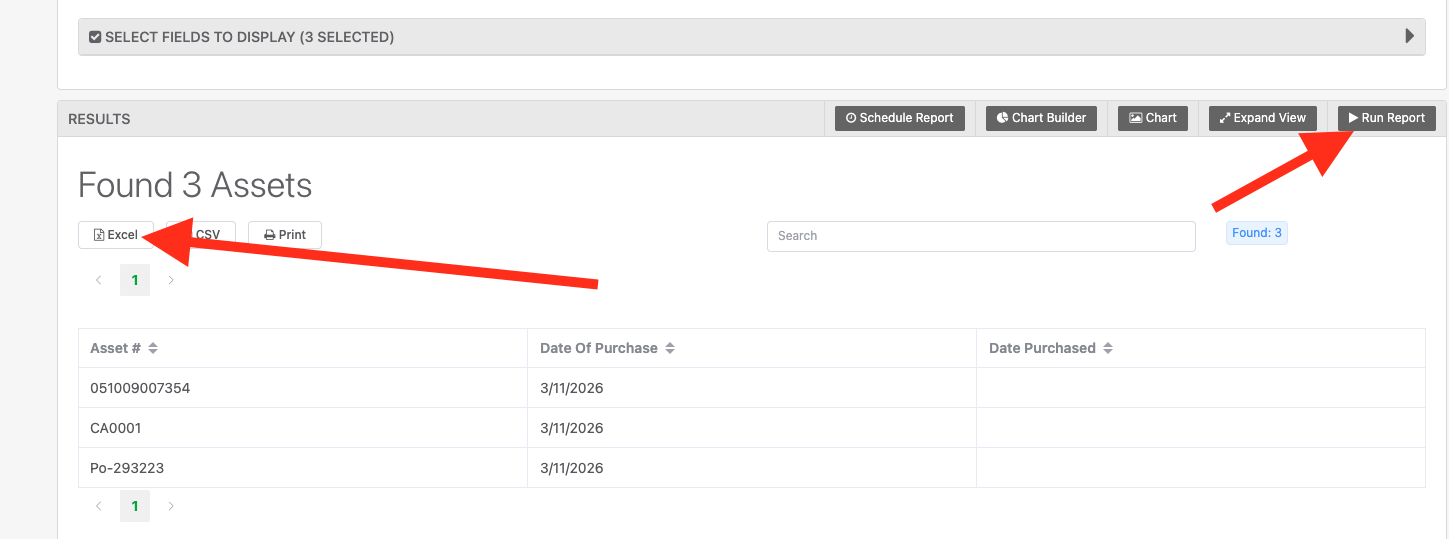Expand the results view
Screen dimensions: 1449x539
pyautogui.click(x=1262, y=118)
